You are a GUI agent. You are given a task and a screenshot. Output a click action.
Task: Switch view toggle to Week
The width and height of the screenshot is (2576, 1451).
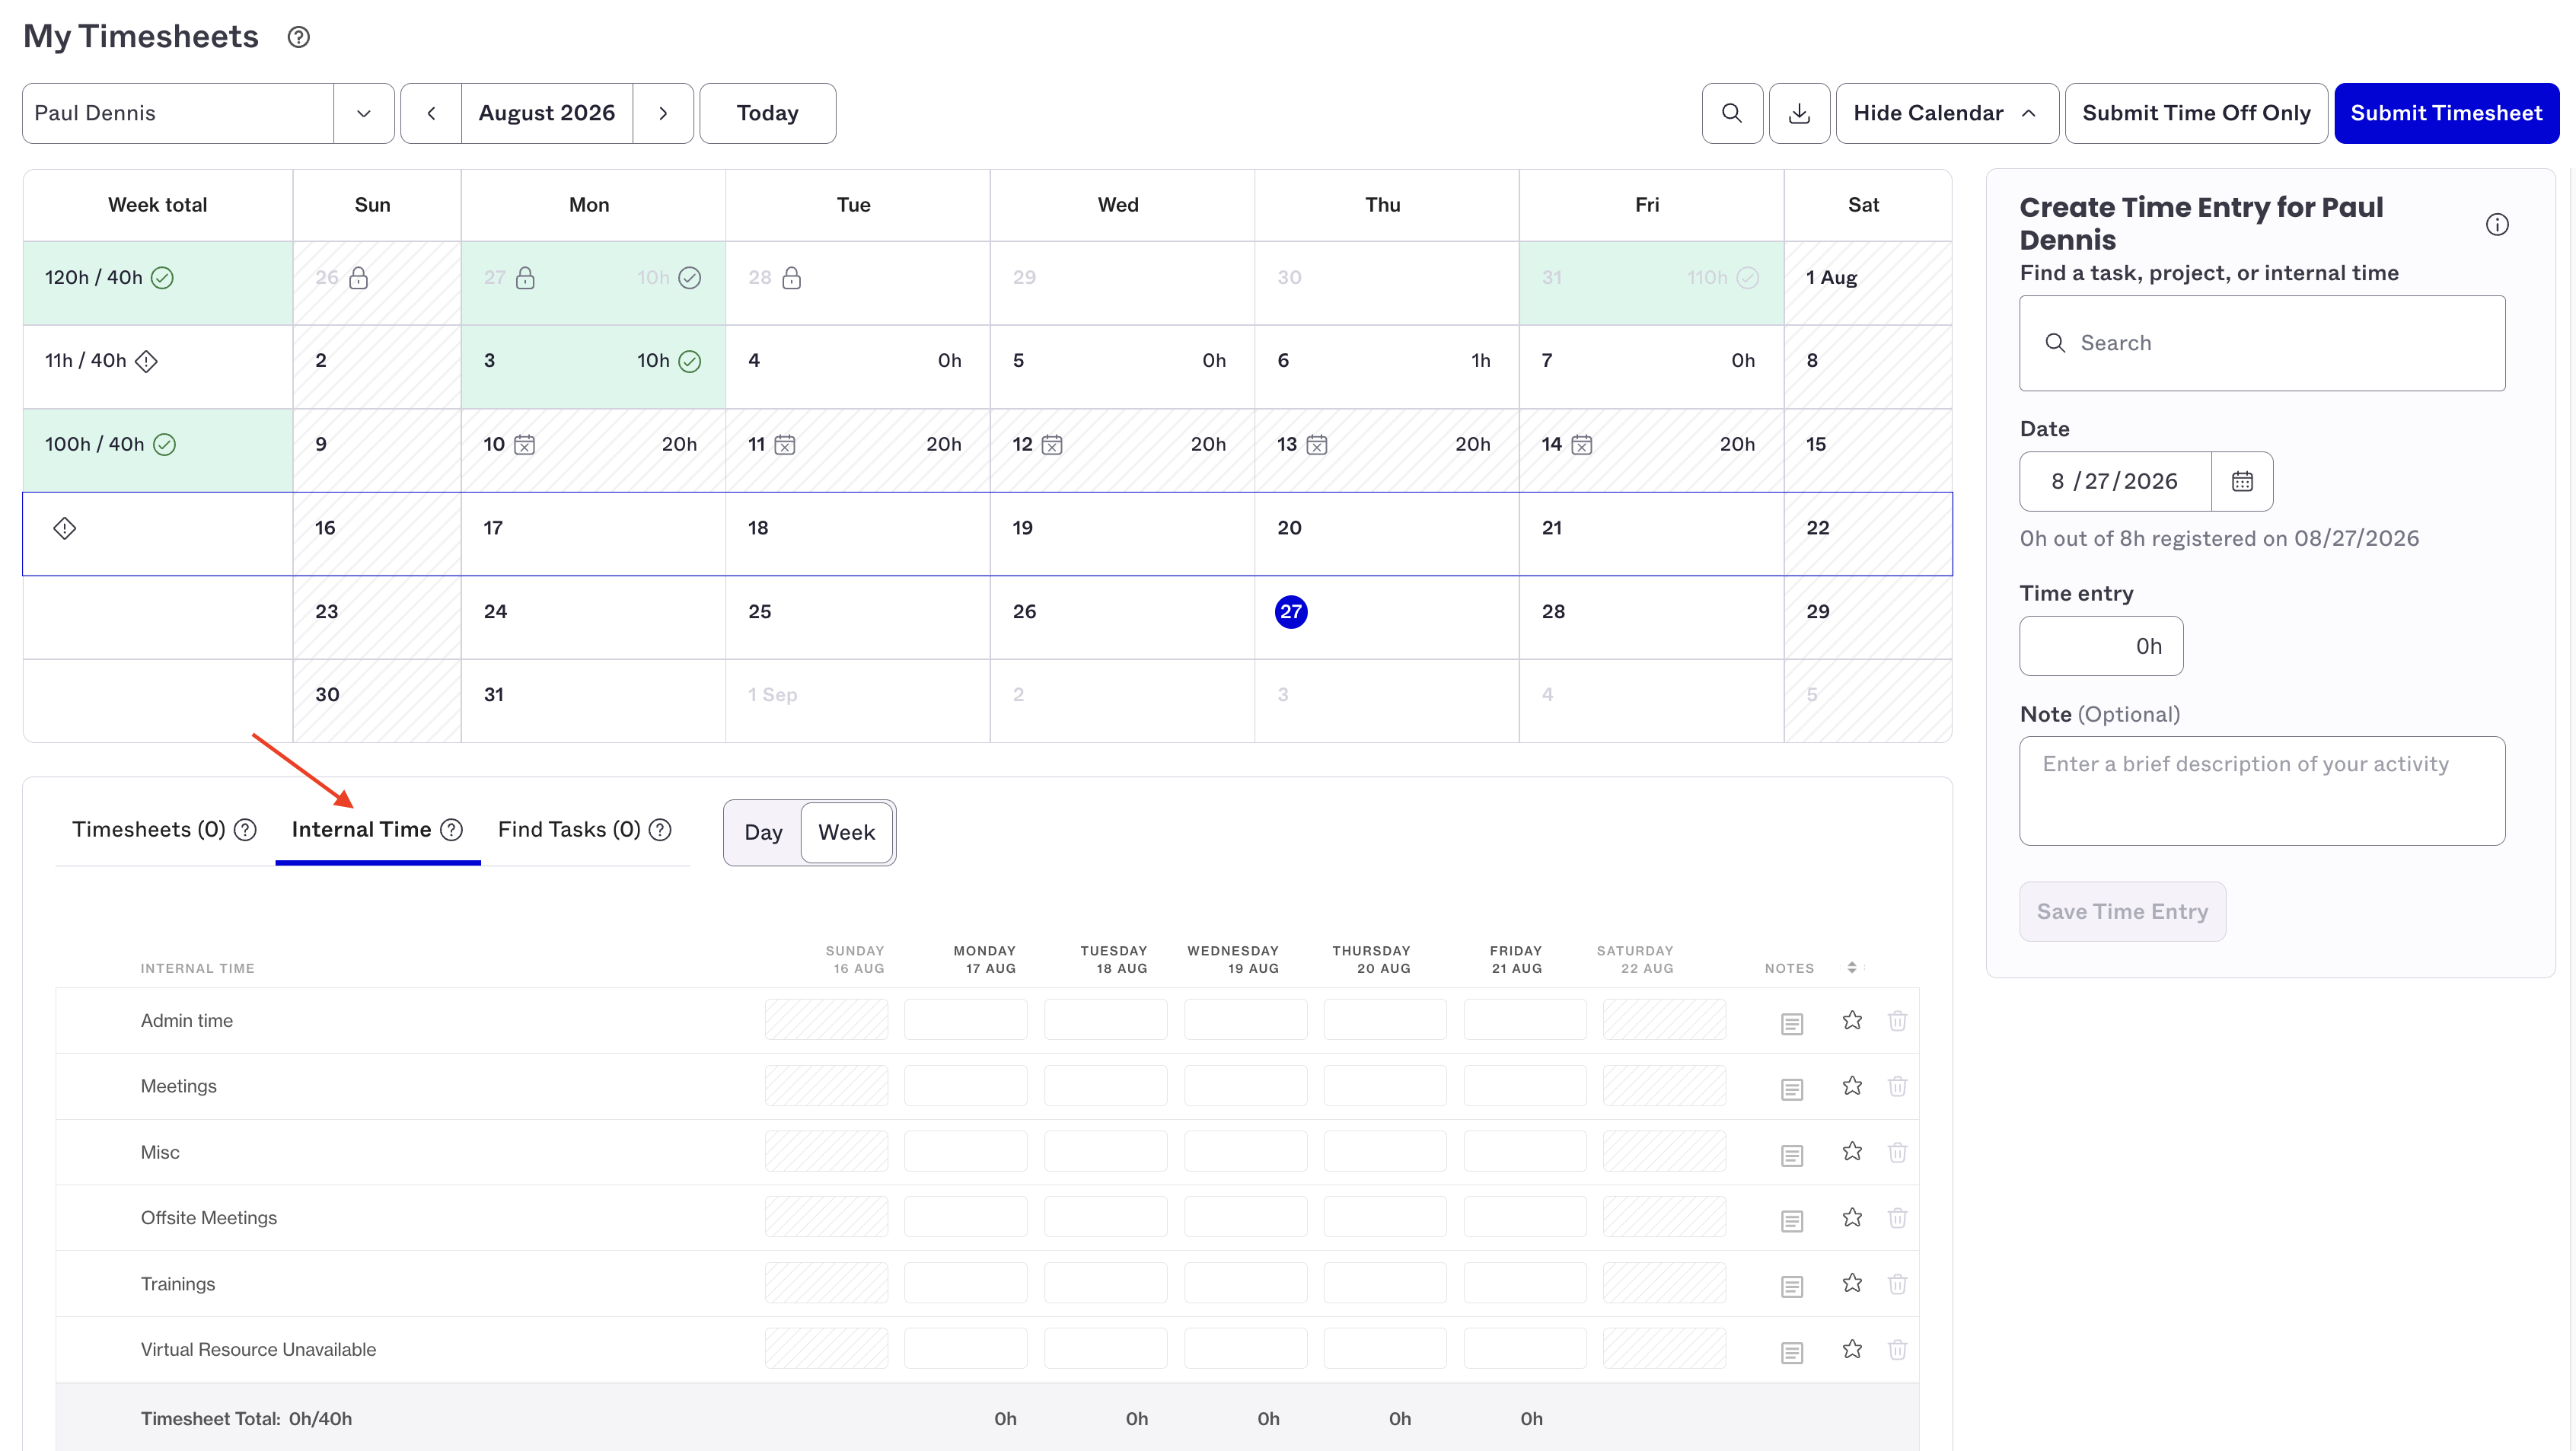(846, 832)
